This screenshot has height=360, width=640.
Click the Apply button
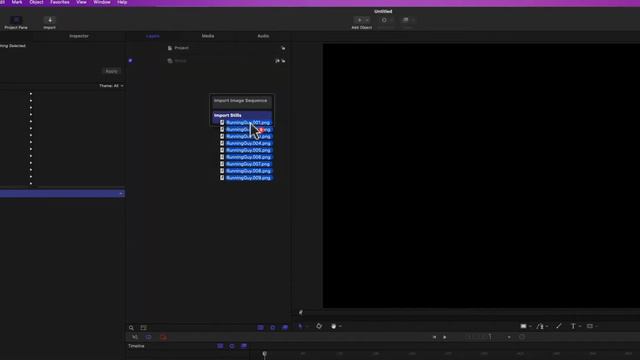(111, 71)
